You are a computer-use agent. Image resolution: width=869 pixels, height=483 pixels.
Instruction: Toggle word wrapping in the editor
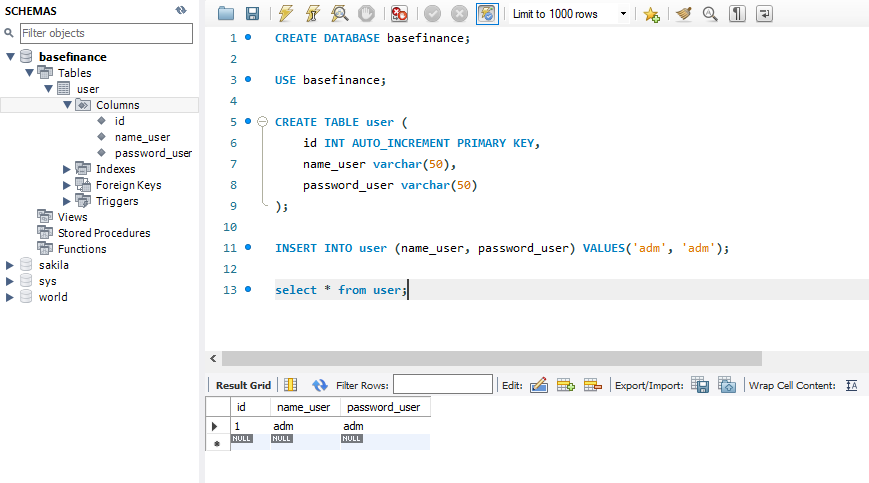pyautogui.click(x=764, y=14)
